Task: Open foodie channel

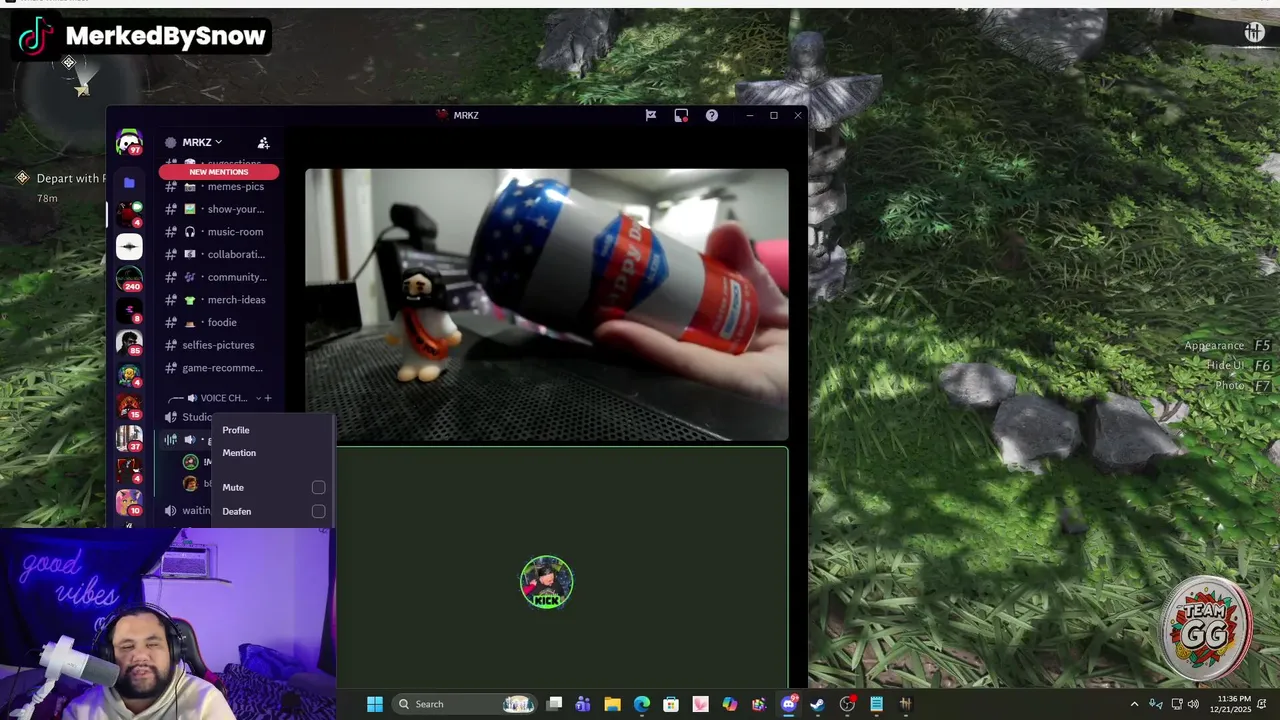Action: [220, 322]
